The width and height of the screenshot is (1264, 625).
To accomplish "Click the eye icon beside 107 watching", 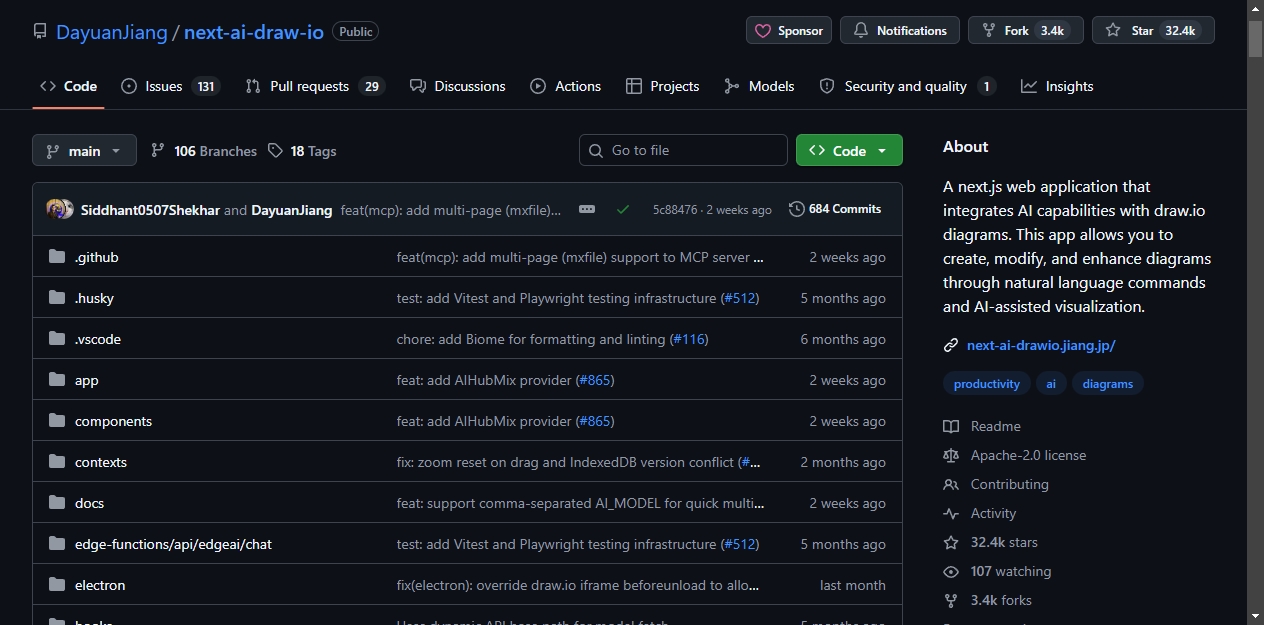I will pos(951,572).
